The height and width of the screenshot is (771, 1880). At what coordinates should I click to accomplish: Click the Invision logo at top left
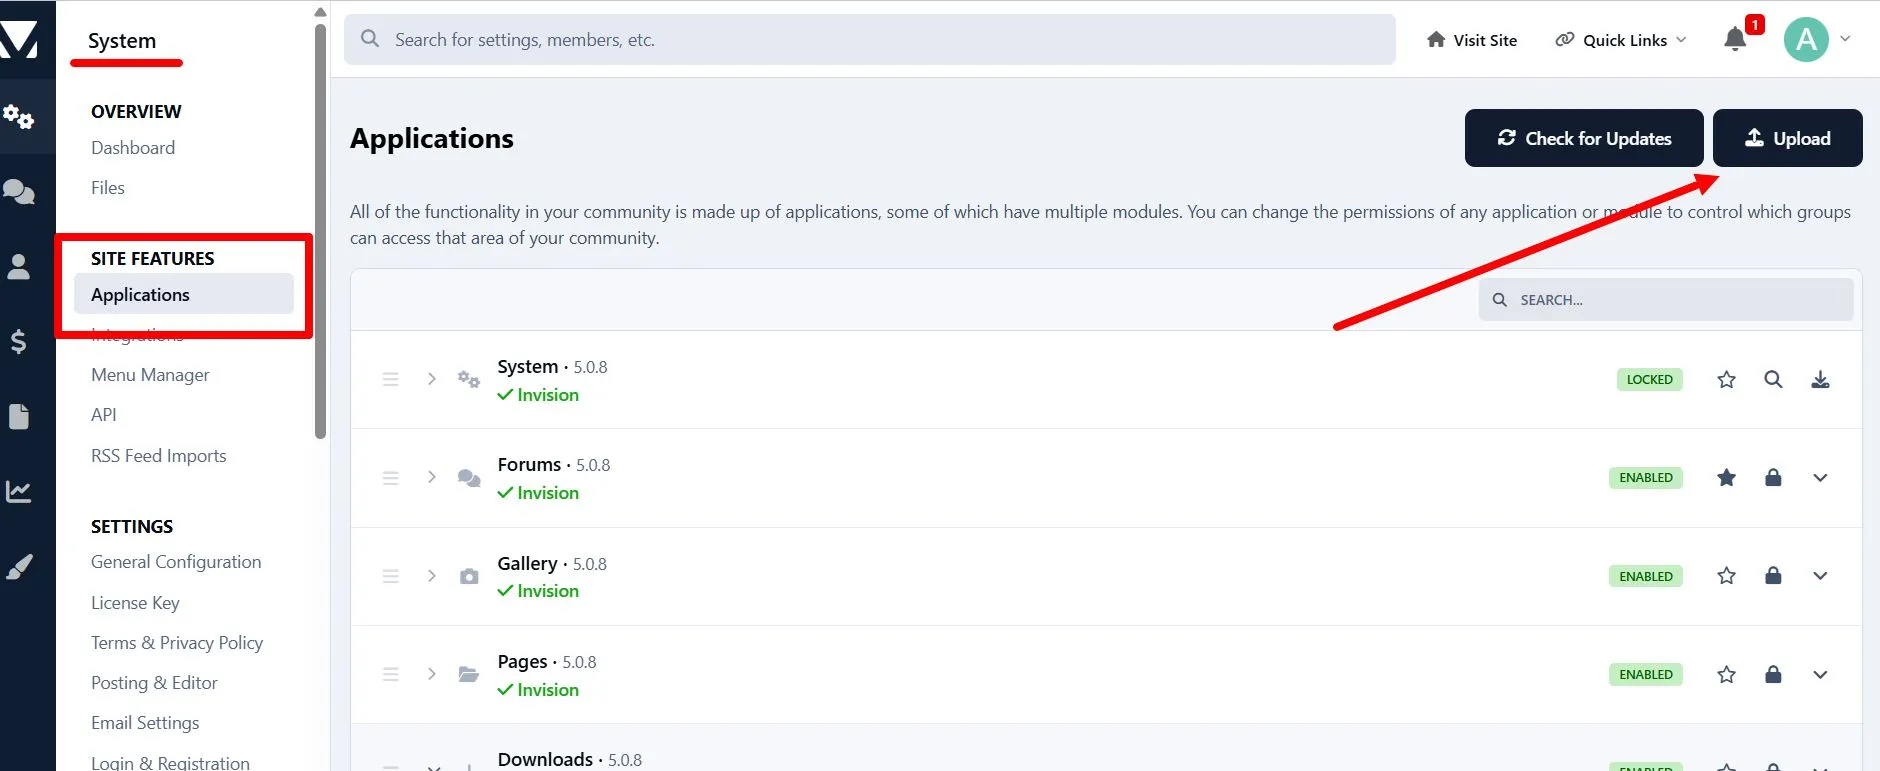coord(19,39)
